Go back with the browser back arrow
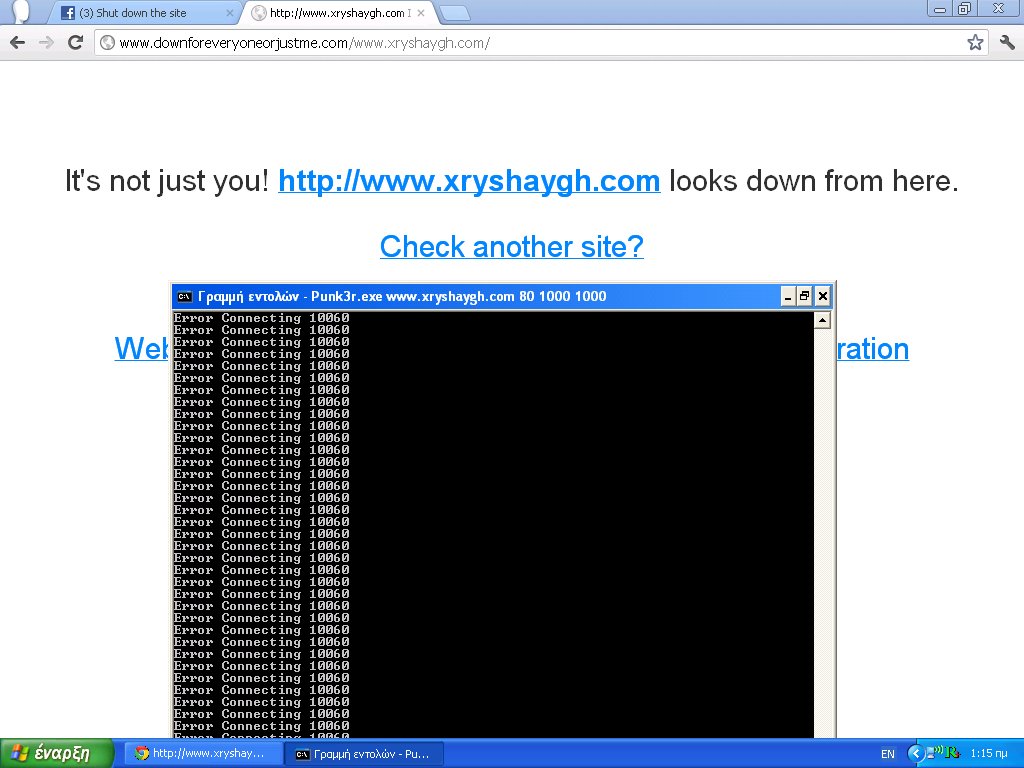Screen dimensions: 1024x768 coord(18,43)
